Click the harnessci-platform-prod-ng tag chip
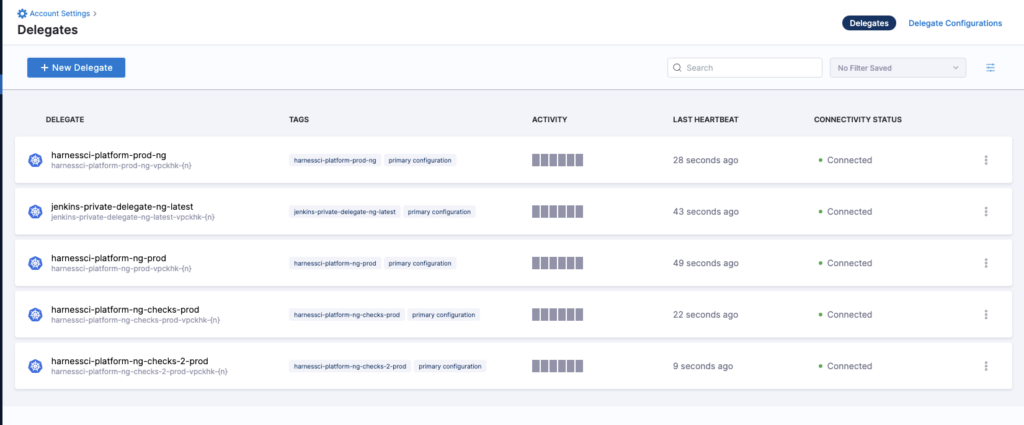The width and height of the screenshot is (1024, 425). (335, 160)
